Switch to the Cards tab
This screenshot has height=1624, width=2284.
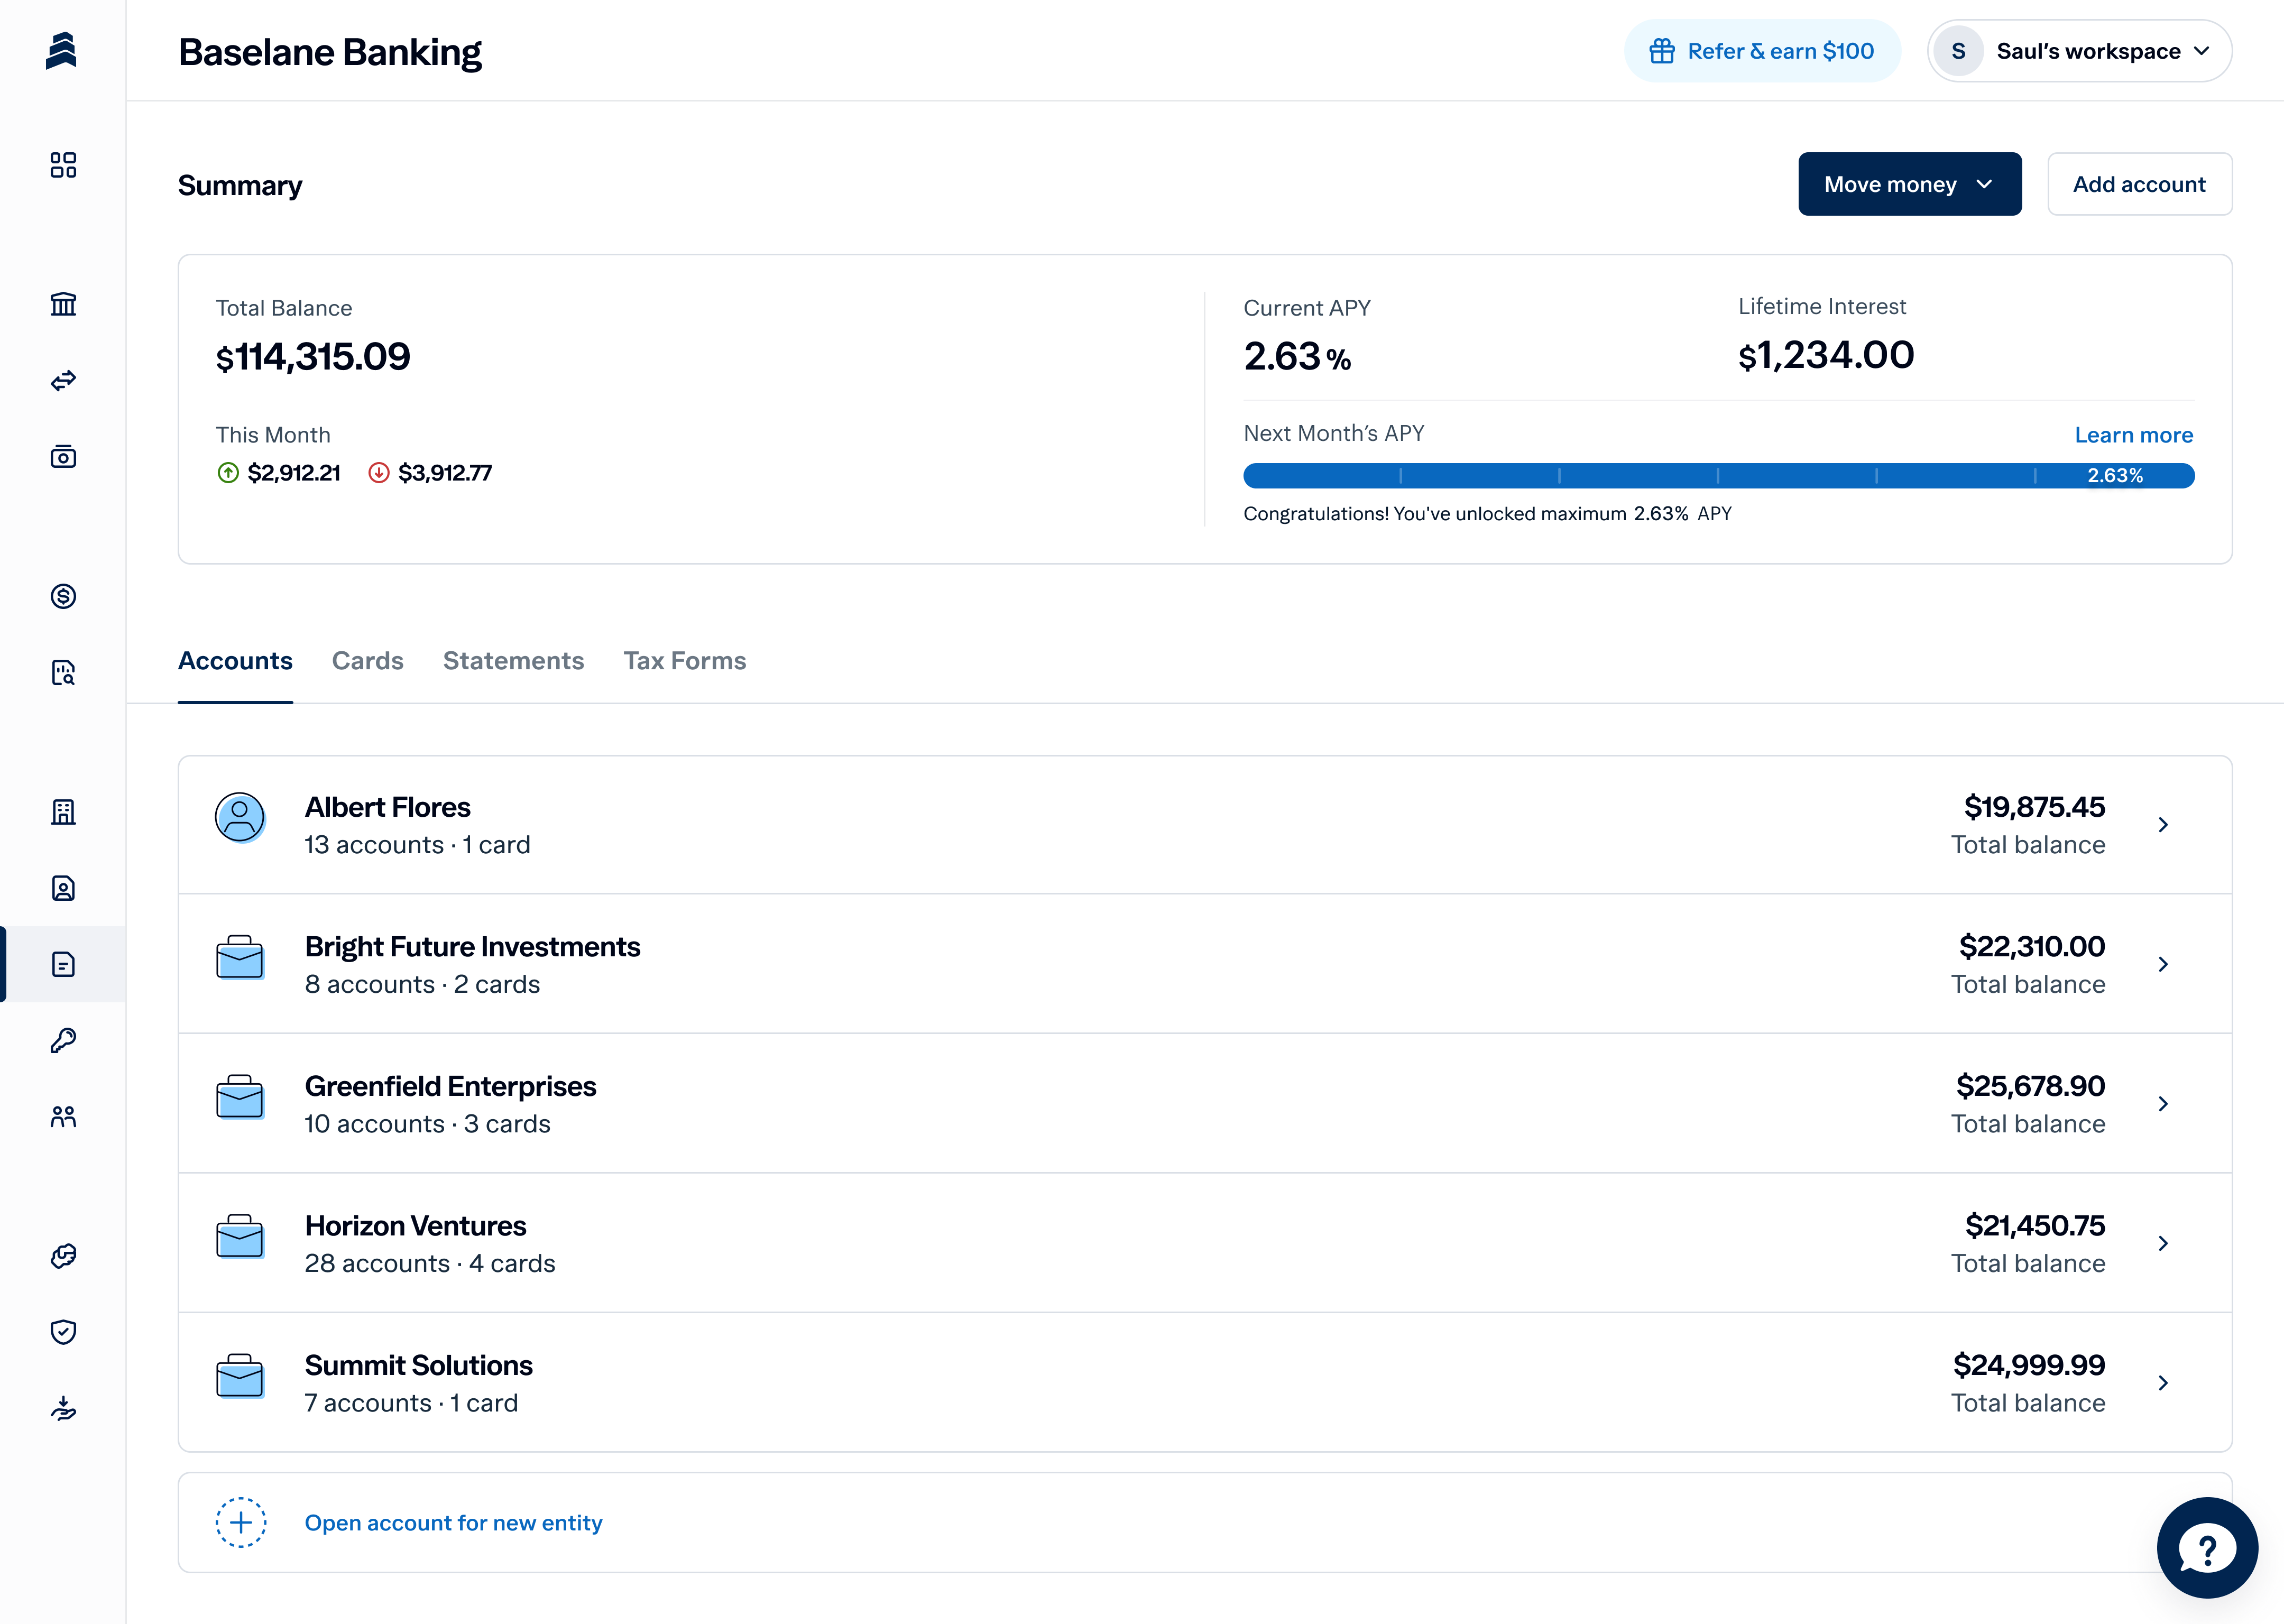367,661
